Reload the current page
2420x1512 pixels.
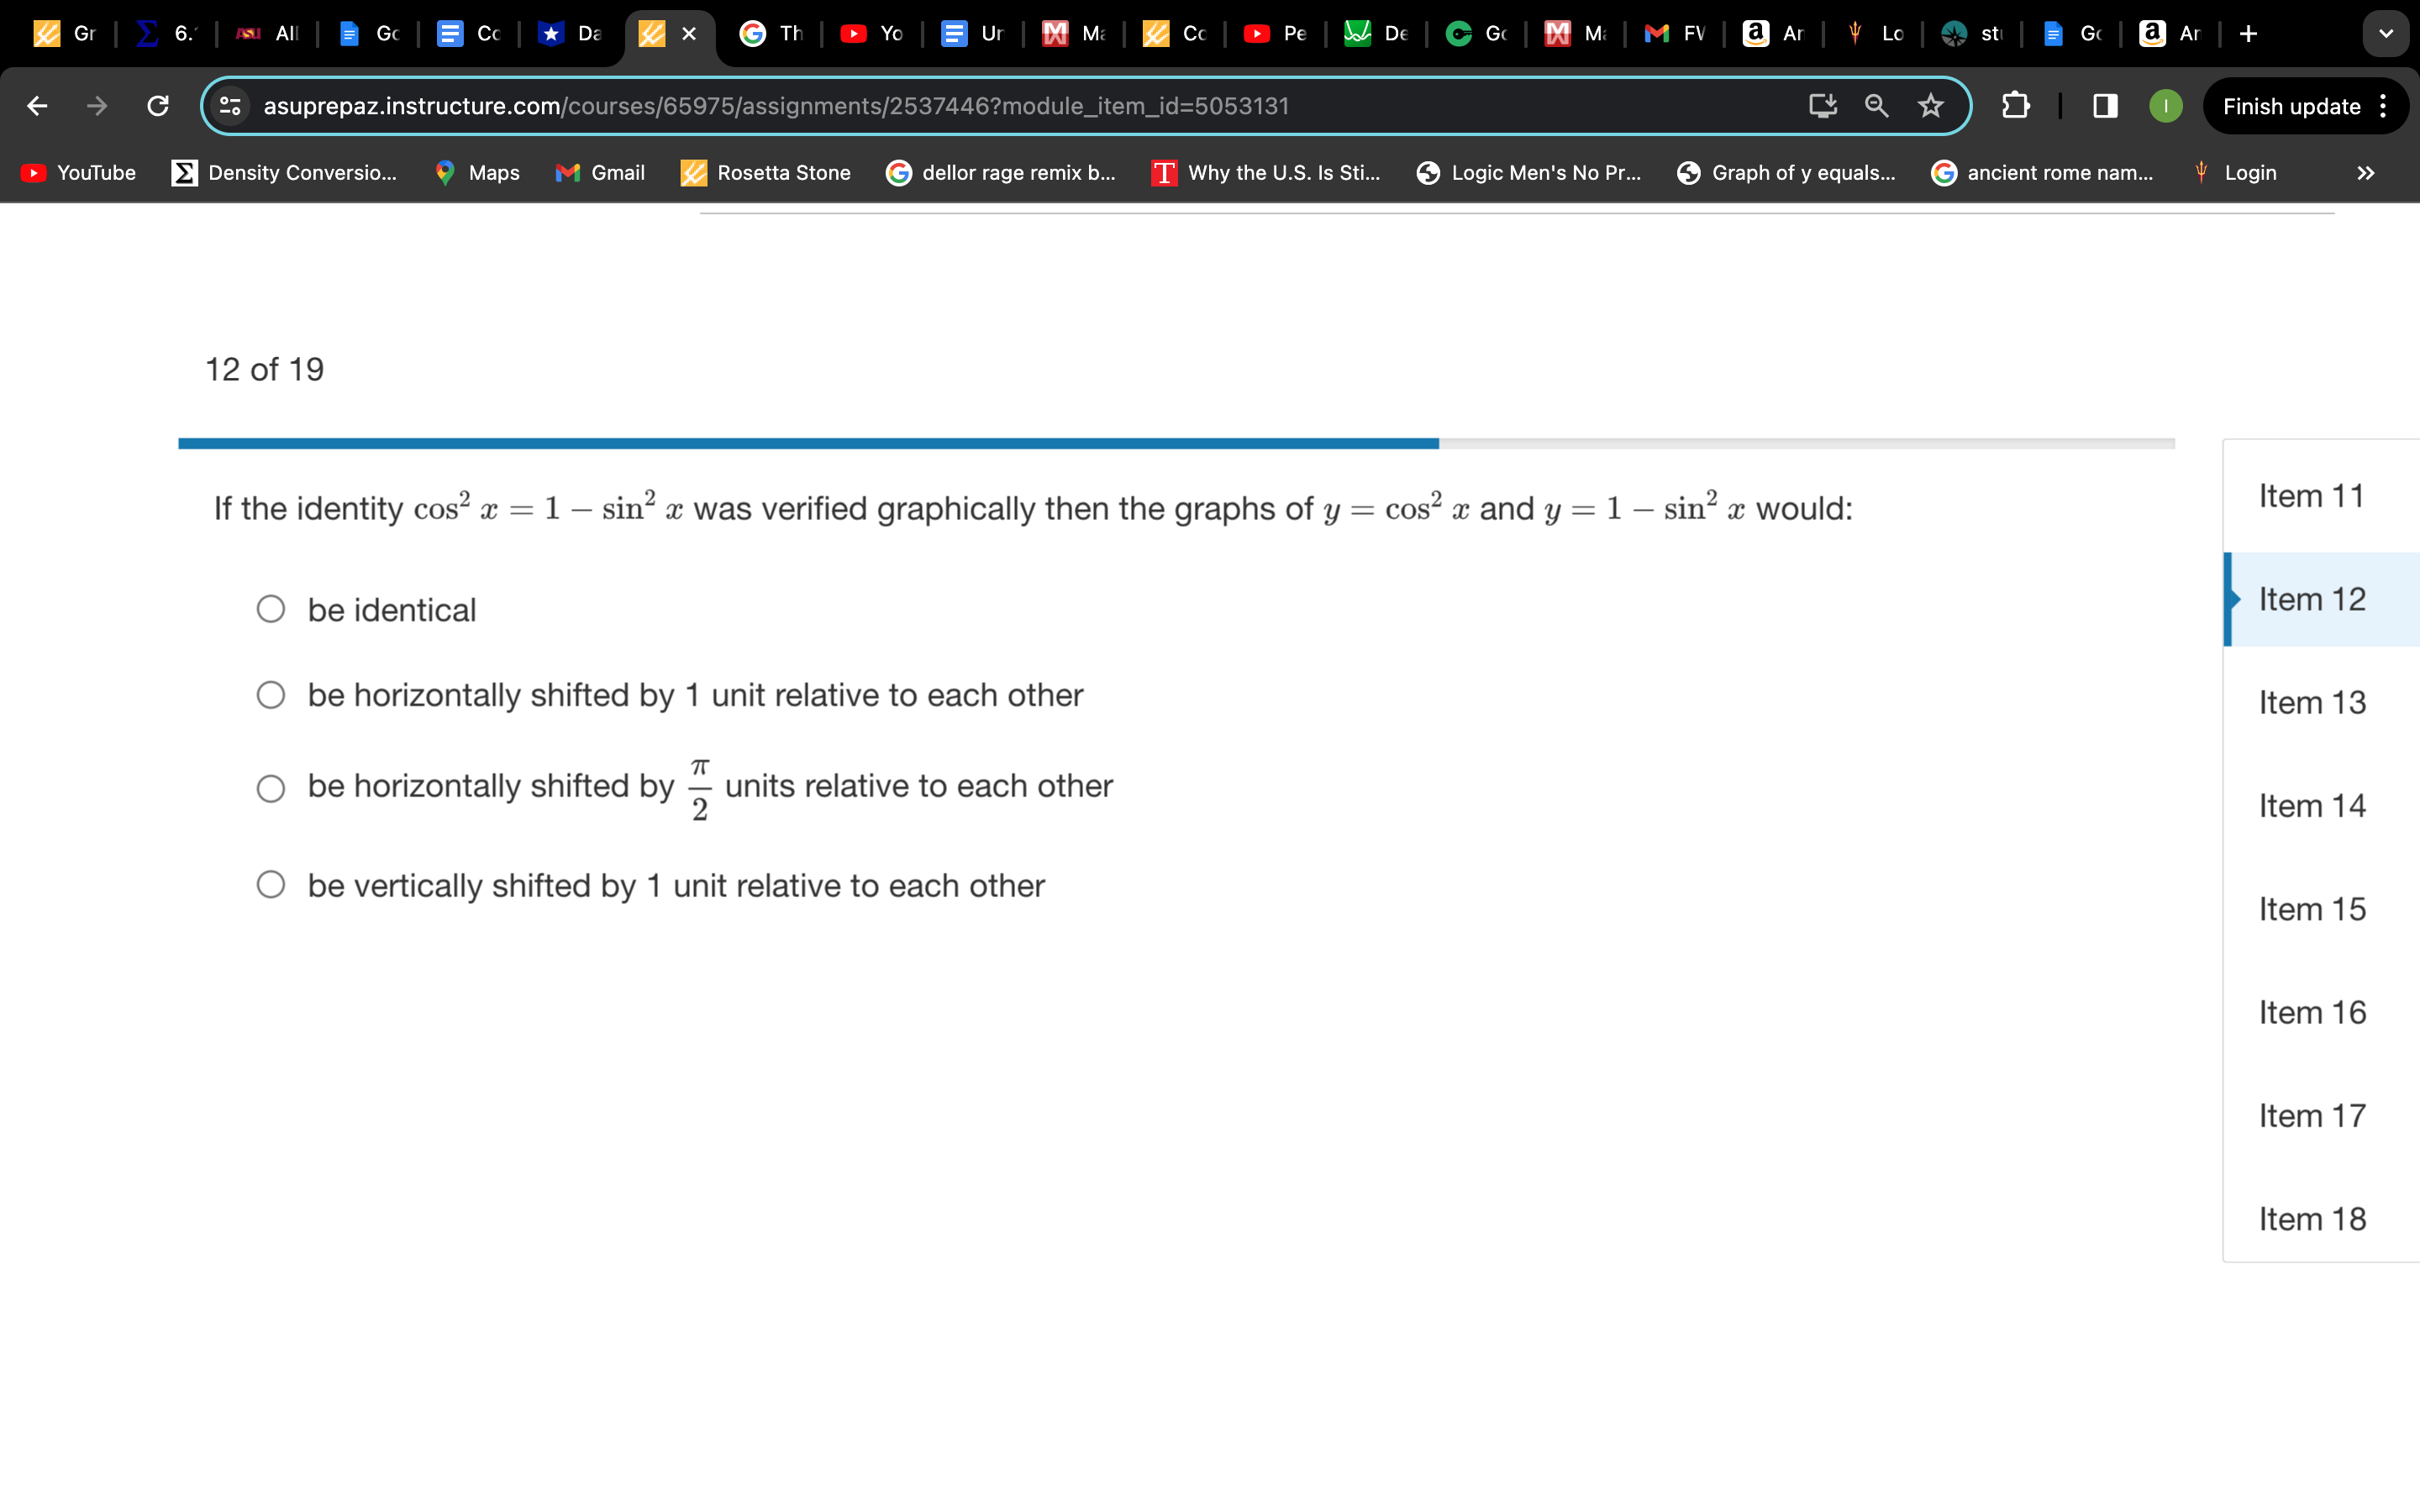click(158, 106)
